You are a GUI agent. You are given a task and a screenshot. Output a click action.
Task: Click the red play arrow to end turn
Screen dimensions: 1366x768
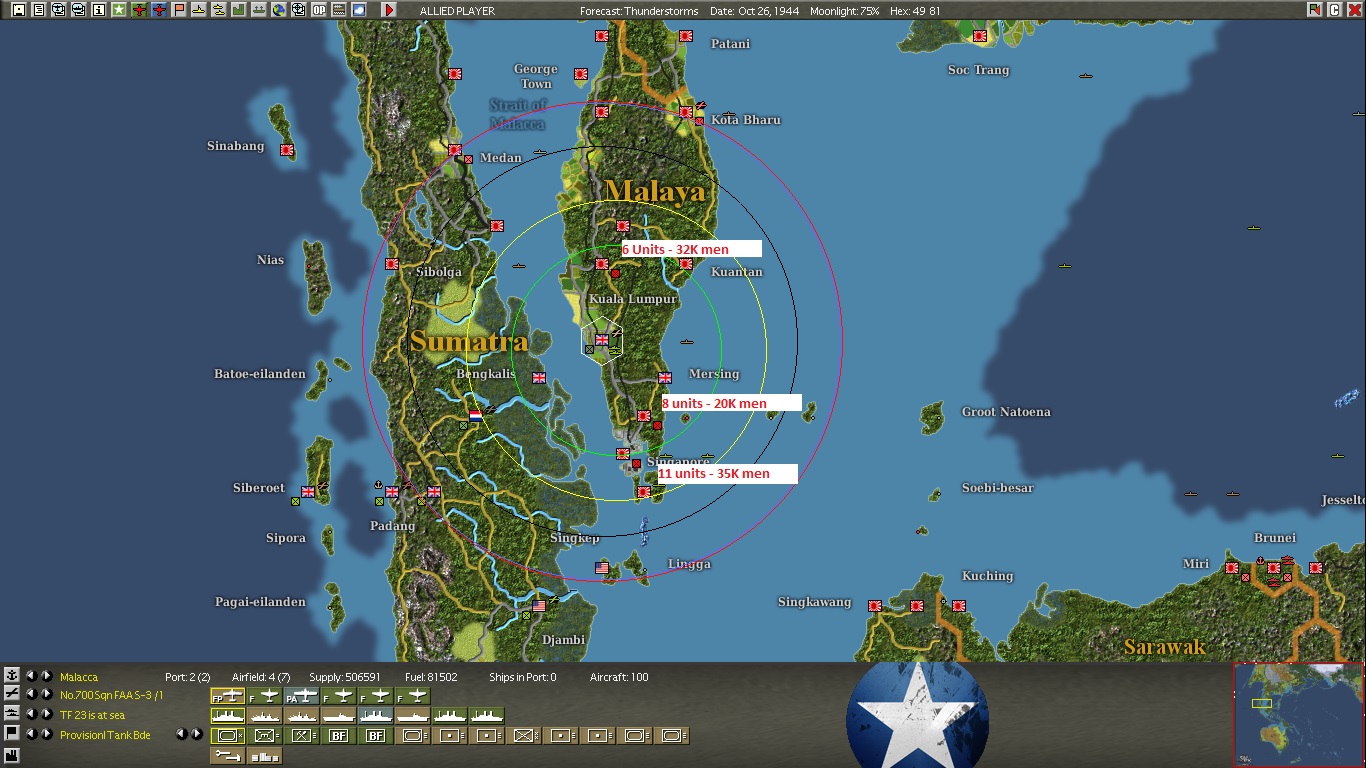pyautogui.click(x=389, y=10)
